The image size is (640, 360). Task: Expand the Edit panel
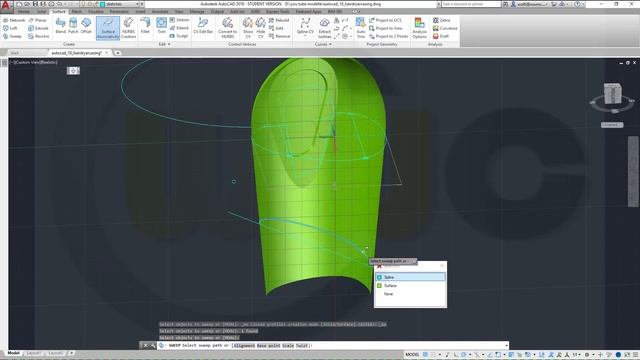click(164, 44)
